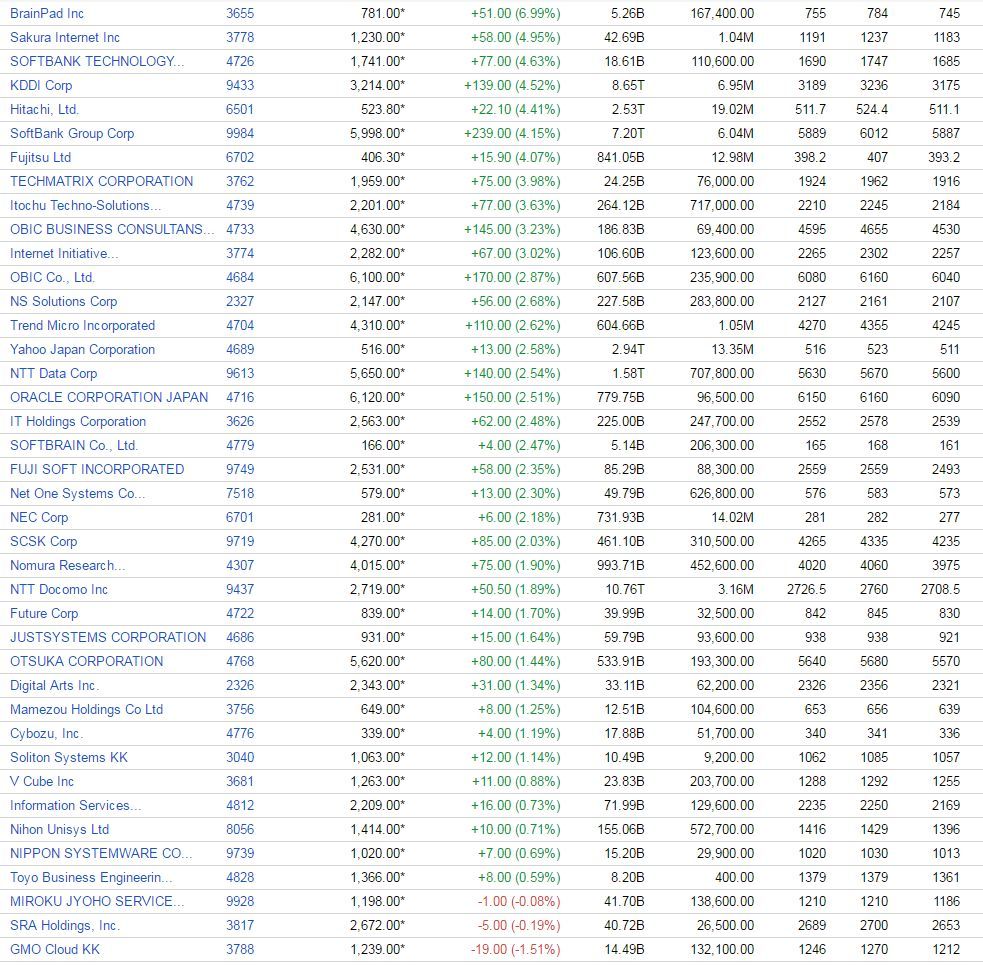Image resolution: width=983 pixels, height=965 pixels.
Task: Open GMO Cloud KK link
Action: (x=55, y=949)
